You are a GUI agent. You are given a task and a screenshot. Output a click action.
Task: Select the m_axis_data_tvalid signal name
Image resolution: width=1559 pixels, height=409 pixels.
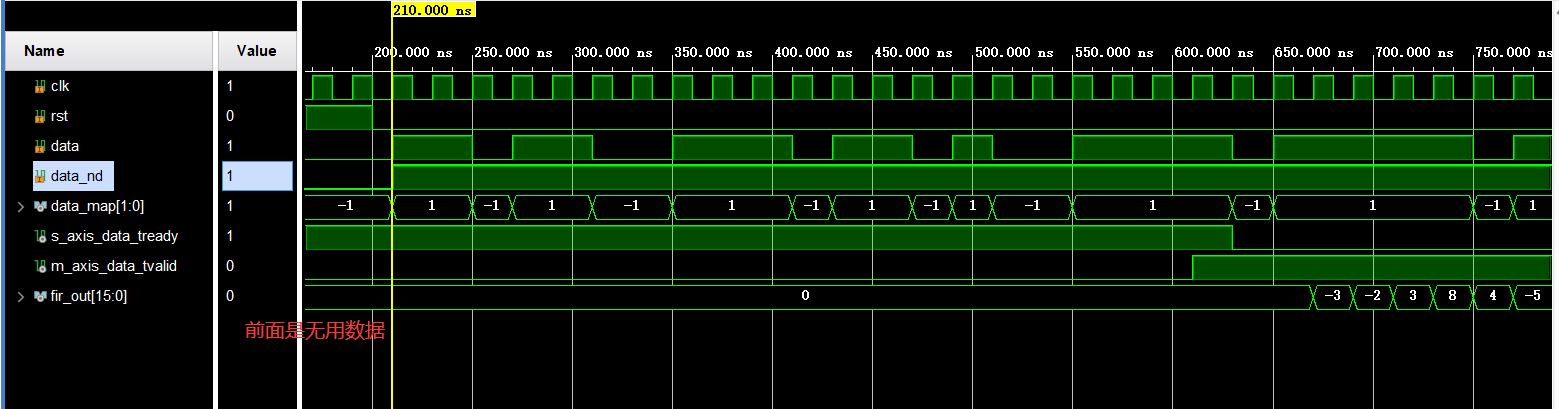[x=116, y=267]
